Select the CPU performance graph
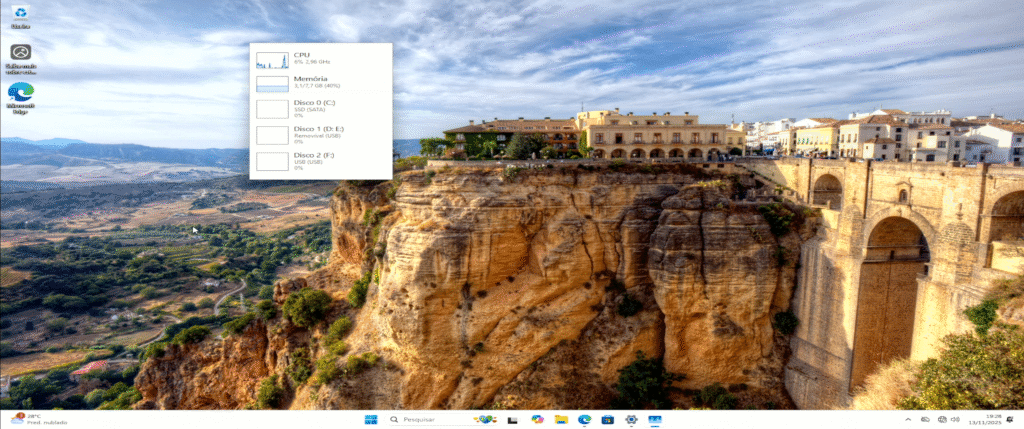This screenshot has width=1024, height=429. (x=272, y=60)
